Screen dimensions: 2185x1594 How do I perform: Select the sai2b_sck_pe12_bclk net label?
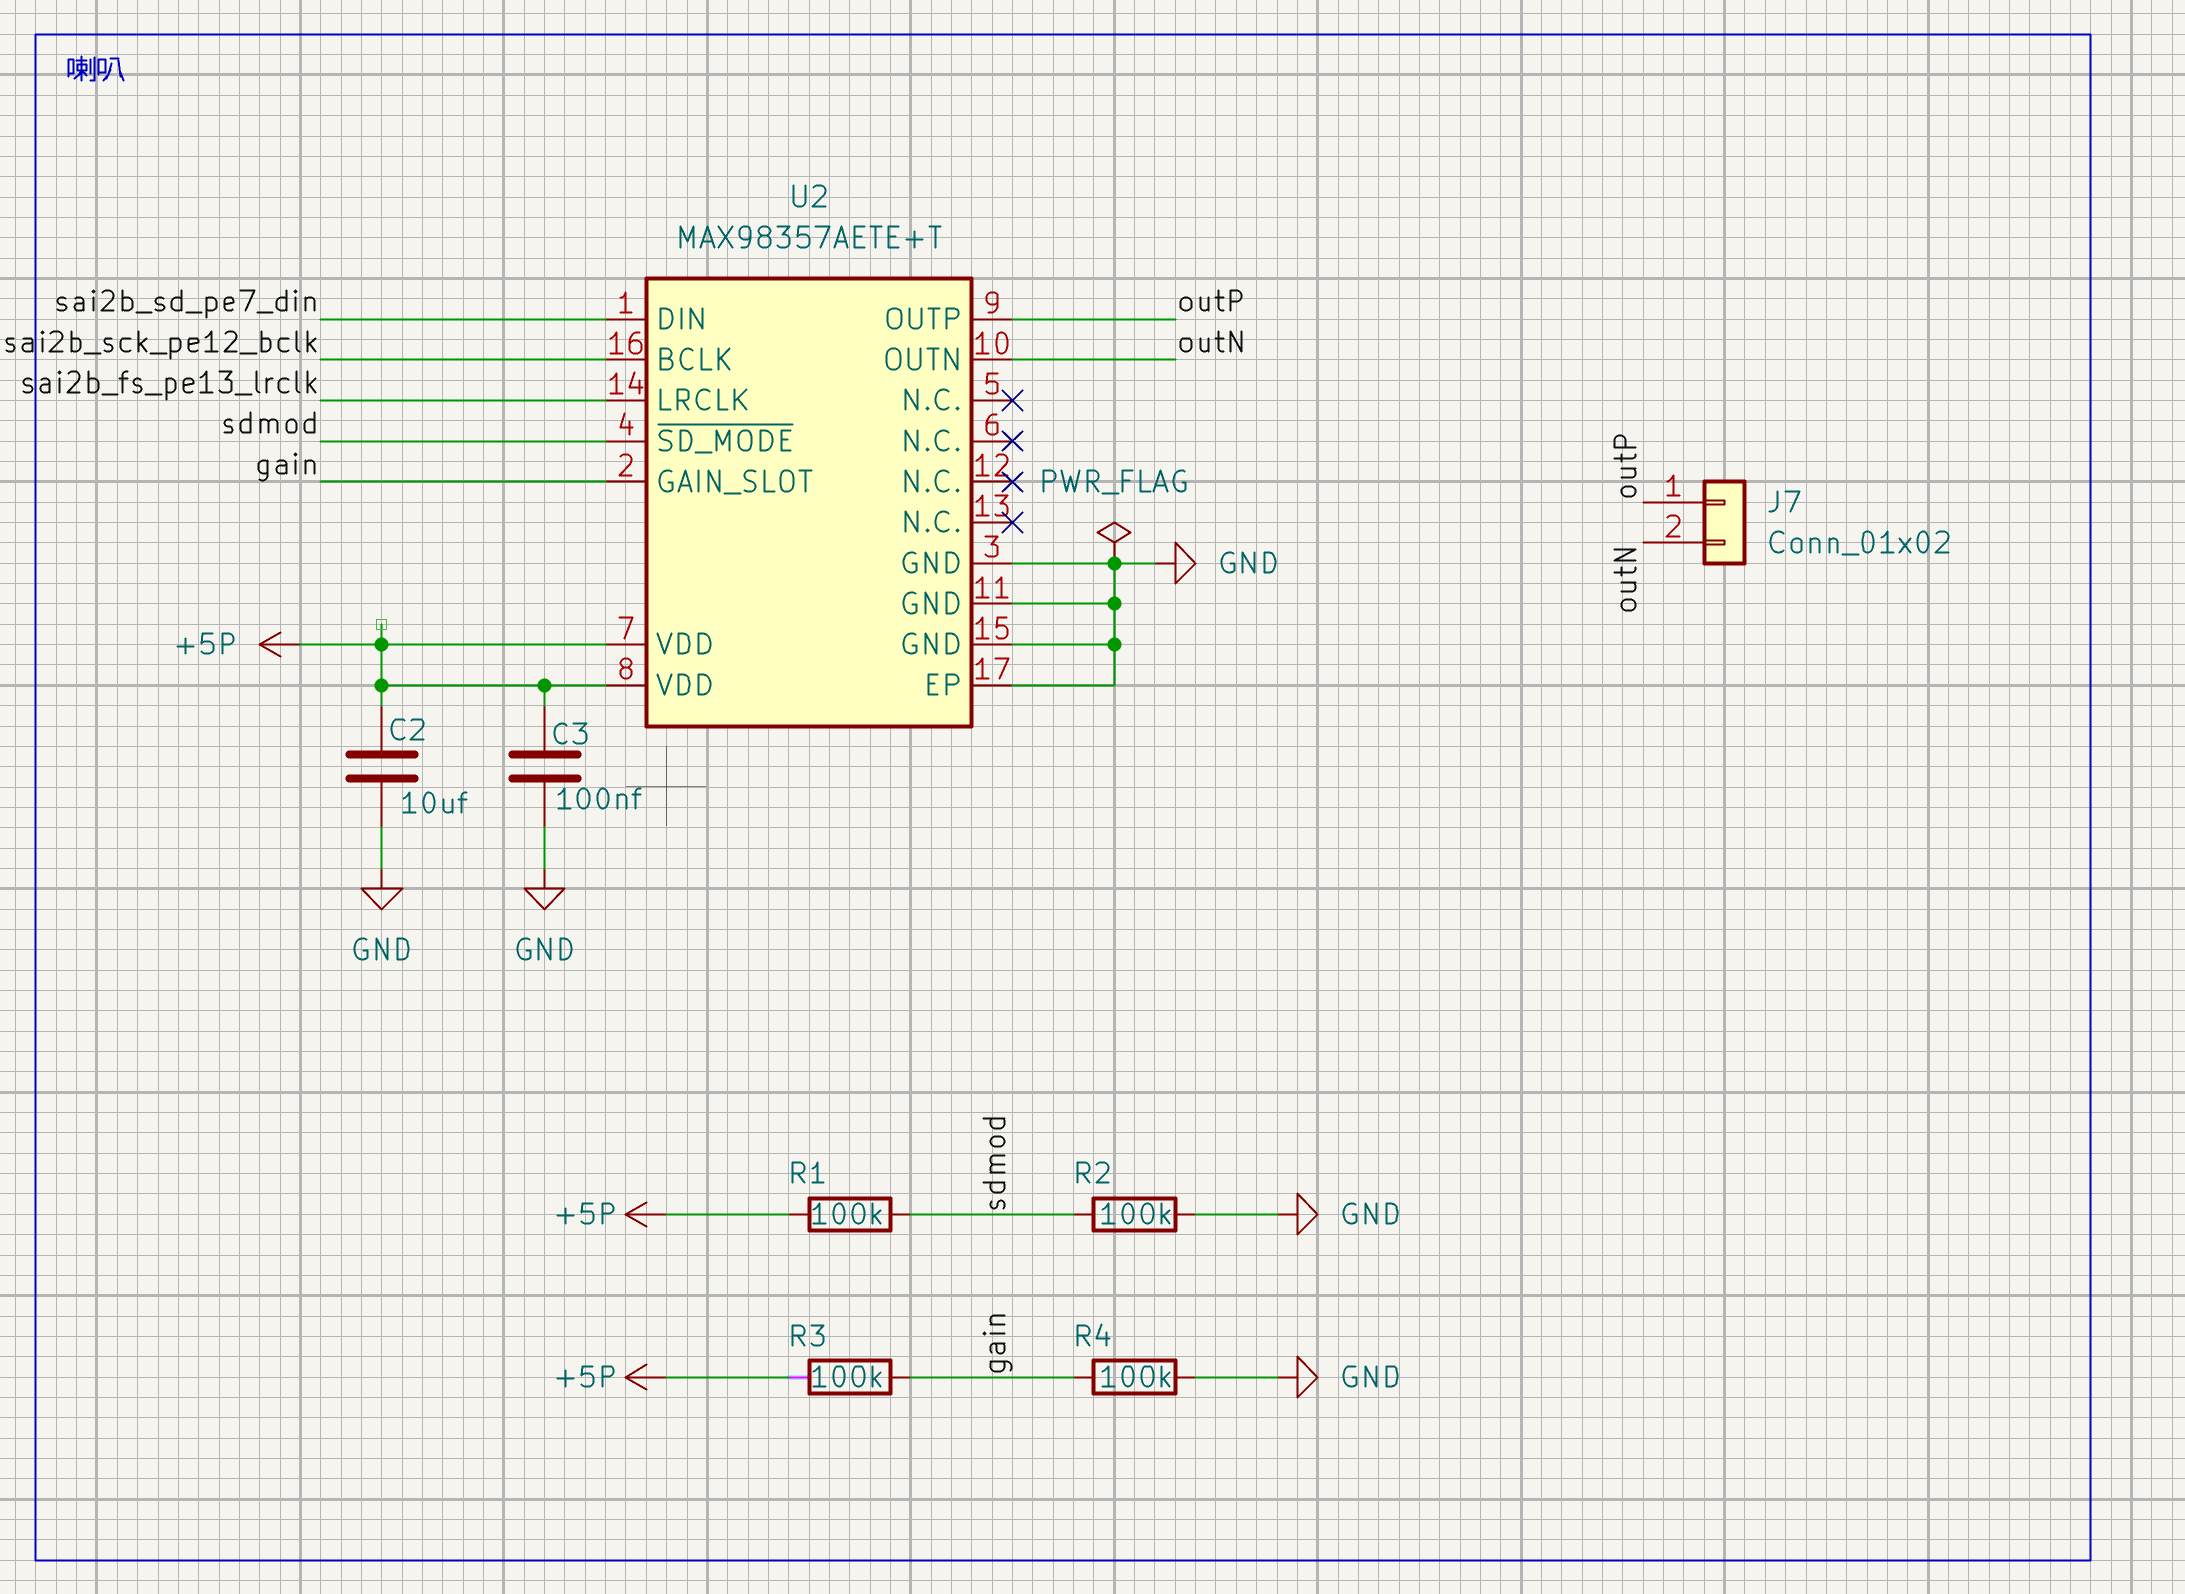161,342
